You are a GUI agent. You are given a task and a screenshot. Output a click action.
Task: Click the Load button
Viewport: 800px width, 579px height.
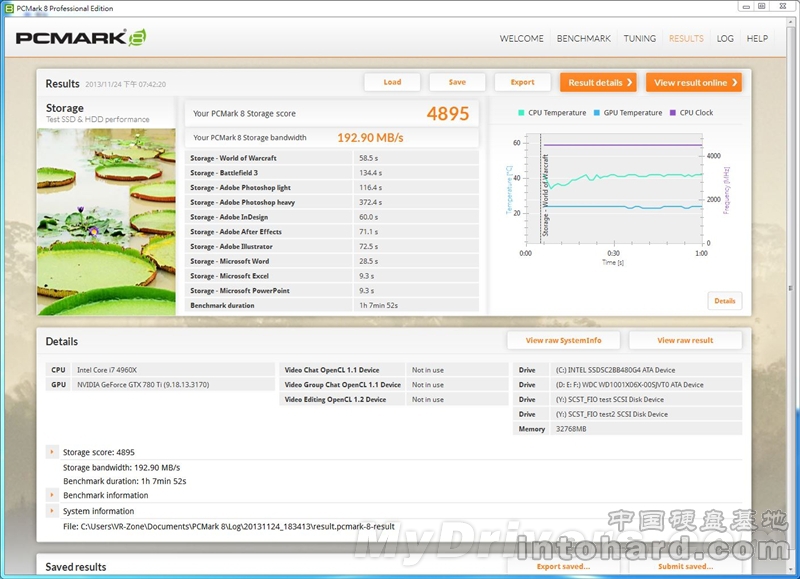392,82
